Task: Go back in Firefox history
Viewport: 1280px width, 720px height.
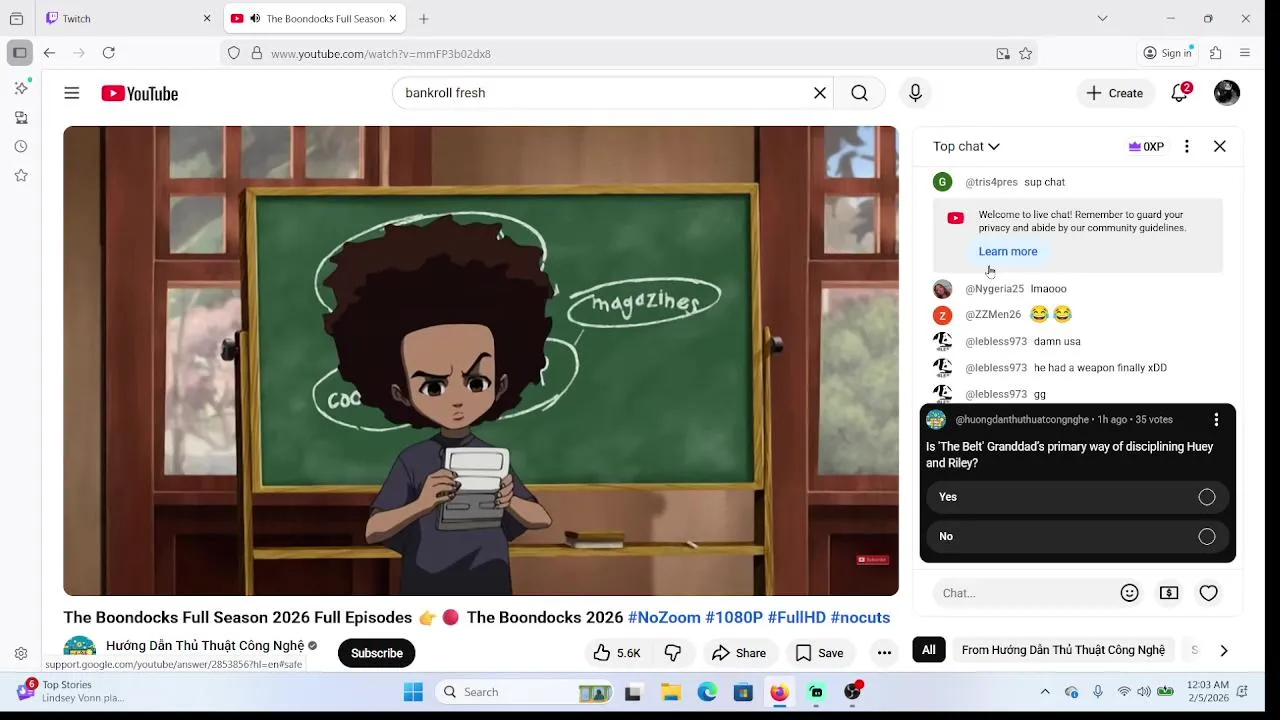Action: (x=49, y=53)
